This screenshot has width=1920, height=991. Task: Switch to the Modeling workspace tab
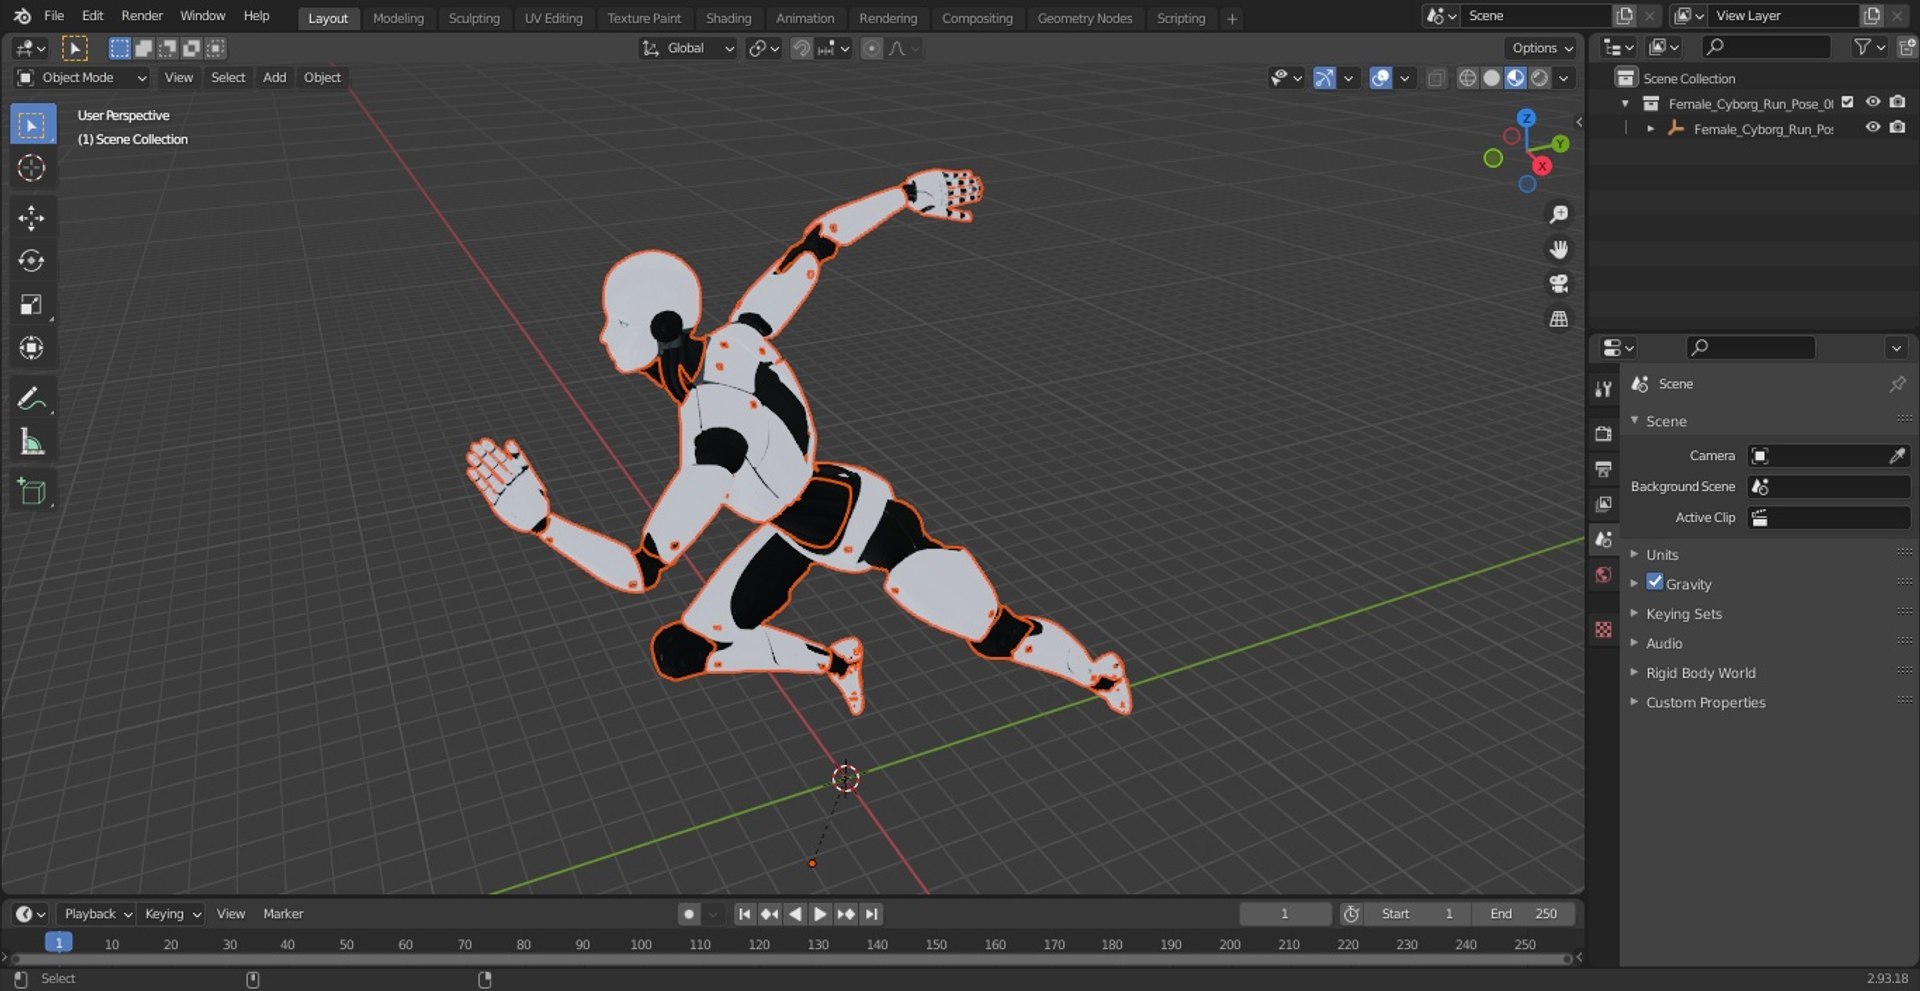pos(398,18)
